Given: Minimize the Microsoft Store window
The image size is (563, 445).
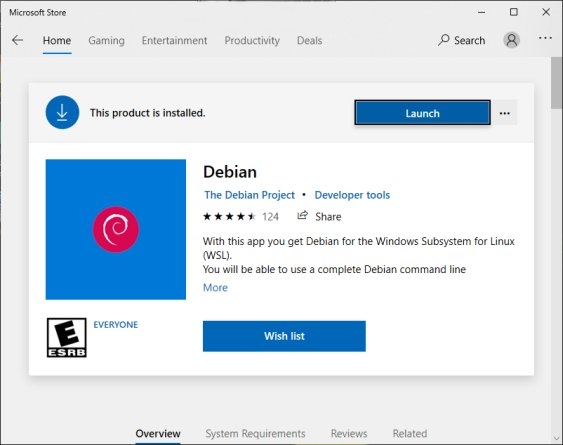Looking at the screenshot, I should [481, 12].
